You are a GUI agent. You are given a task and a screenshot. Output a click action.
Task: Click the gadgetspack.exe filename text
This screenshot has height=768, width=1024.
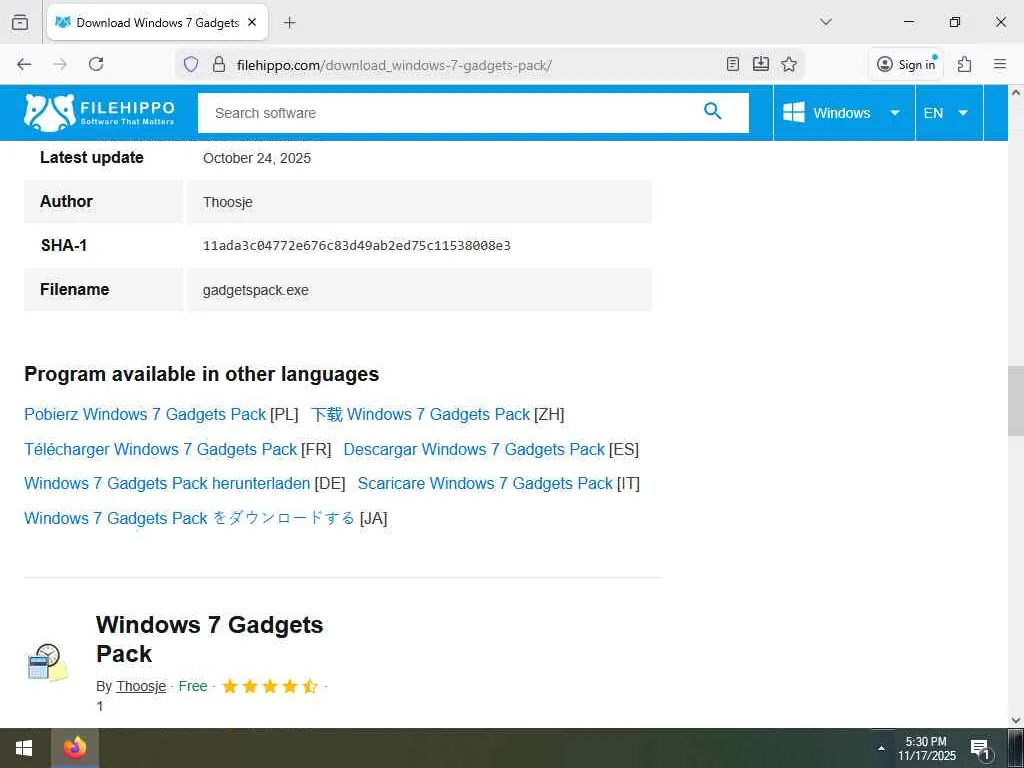tap(255, 290)
